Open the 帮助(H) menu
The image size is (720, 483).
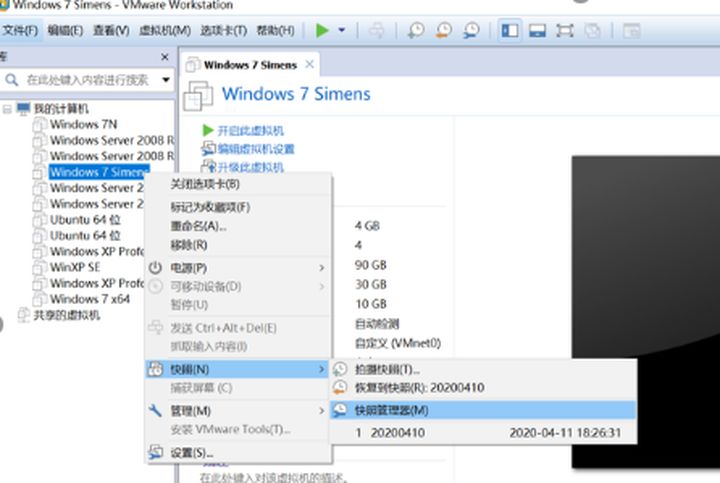[276, 31]
